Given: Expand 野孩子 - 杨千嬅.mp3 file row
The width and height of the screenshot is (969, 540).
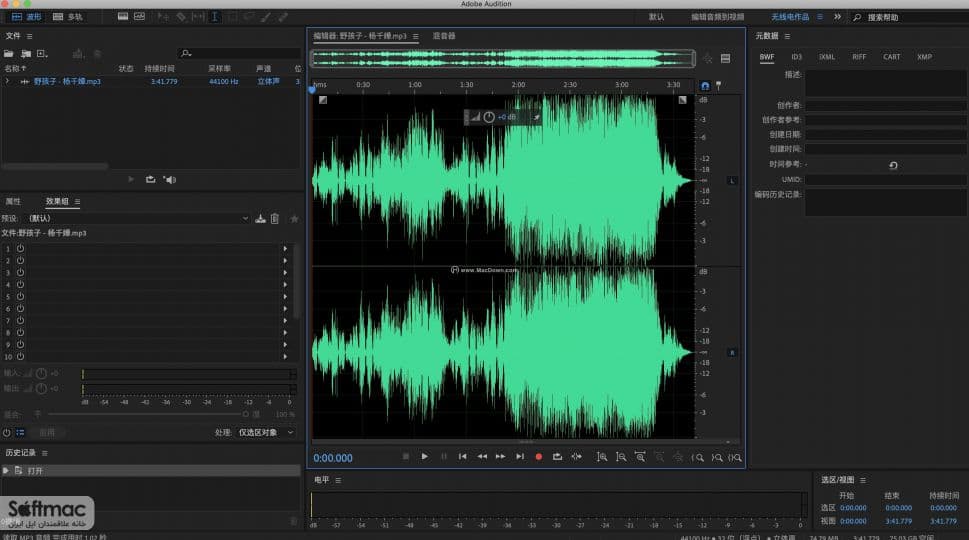Looking at the screenshot, I should point(7,81).
